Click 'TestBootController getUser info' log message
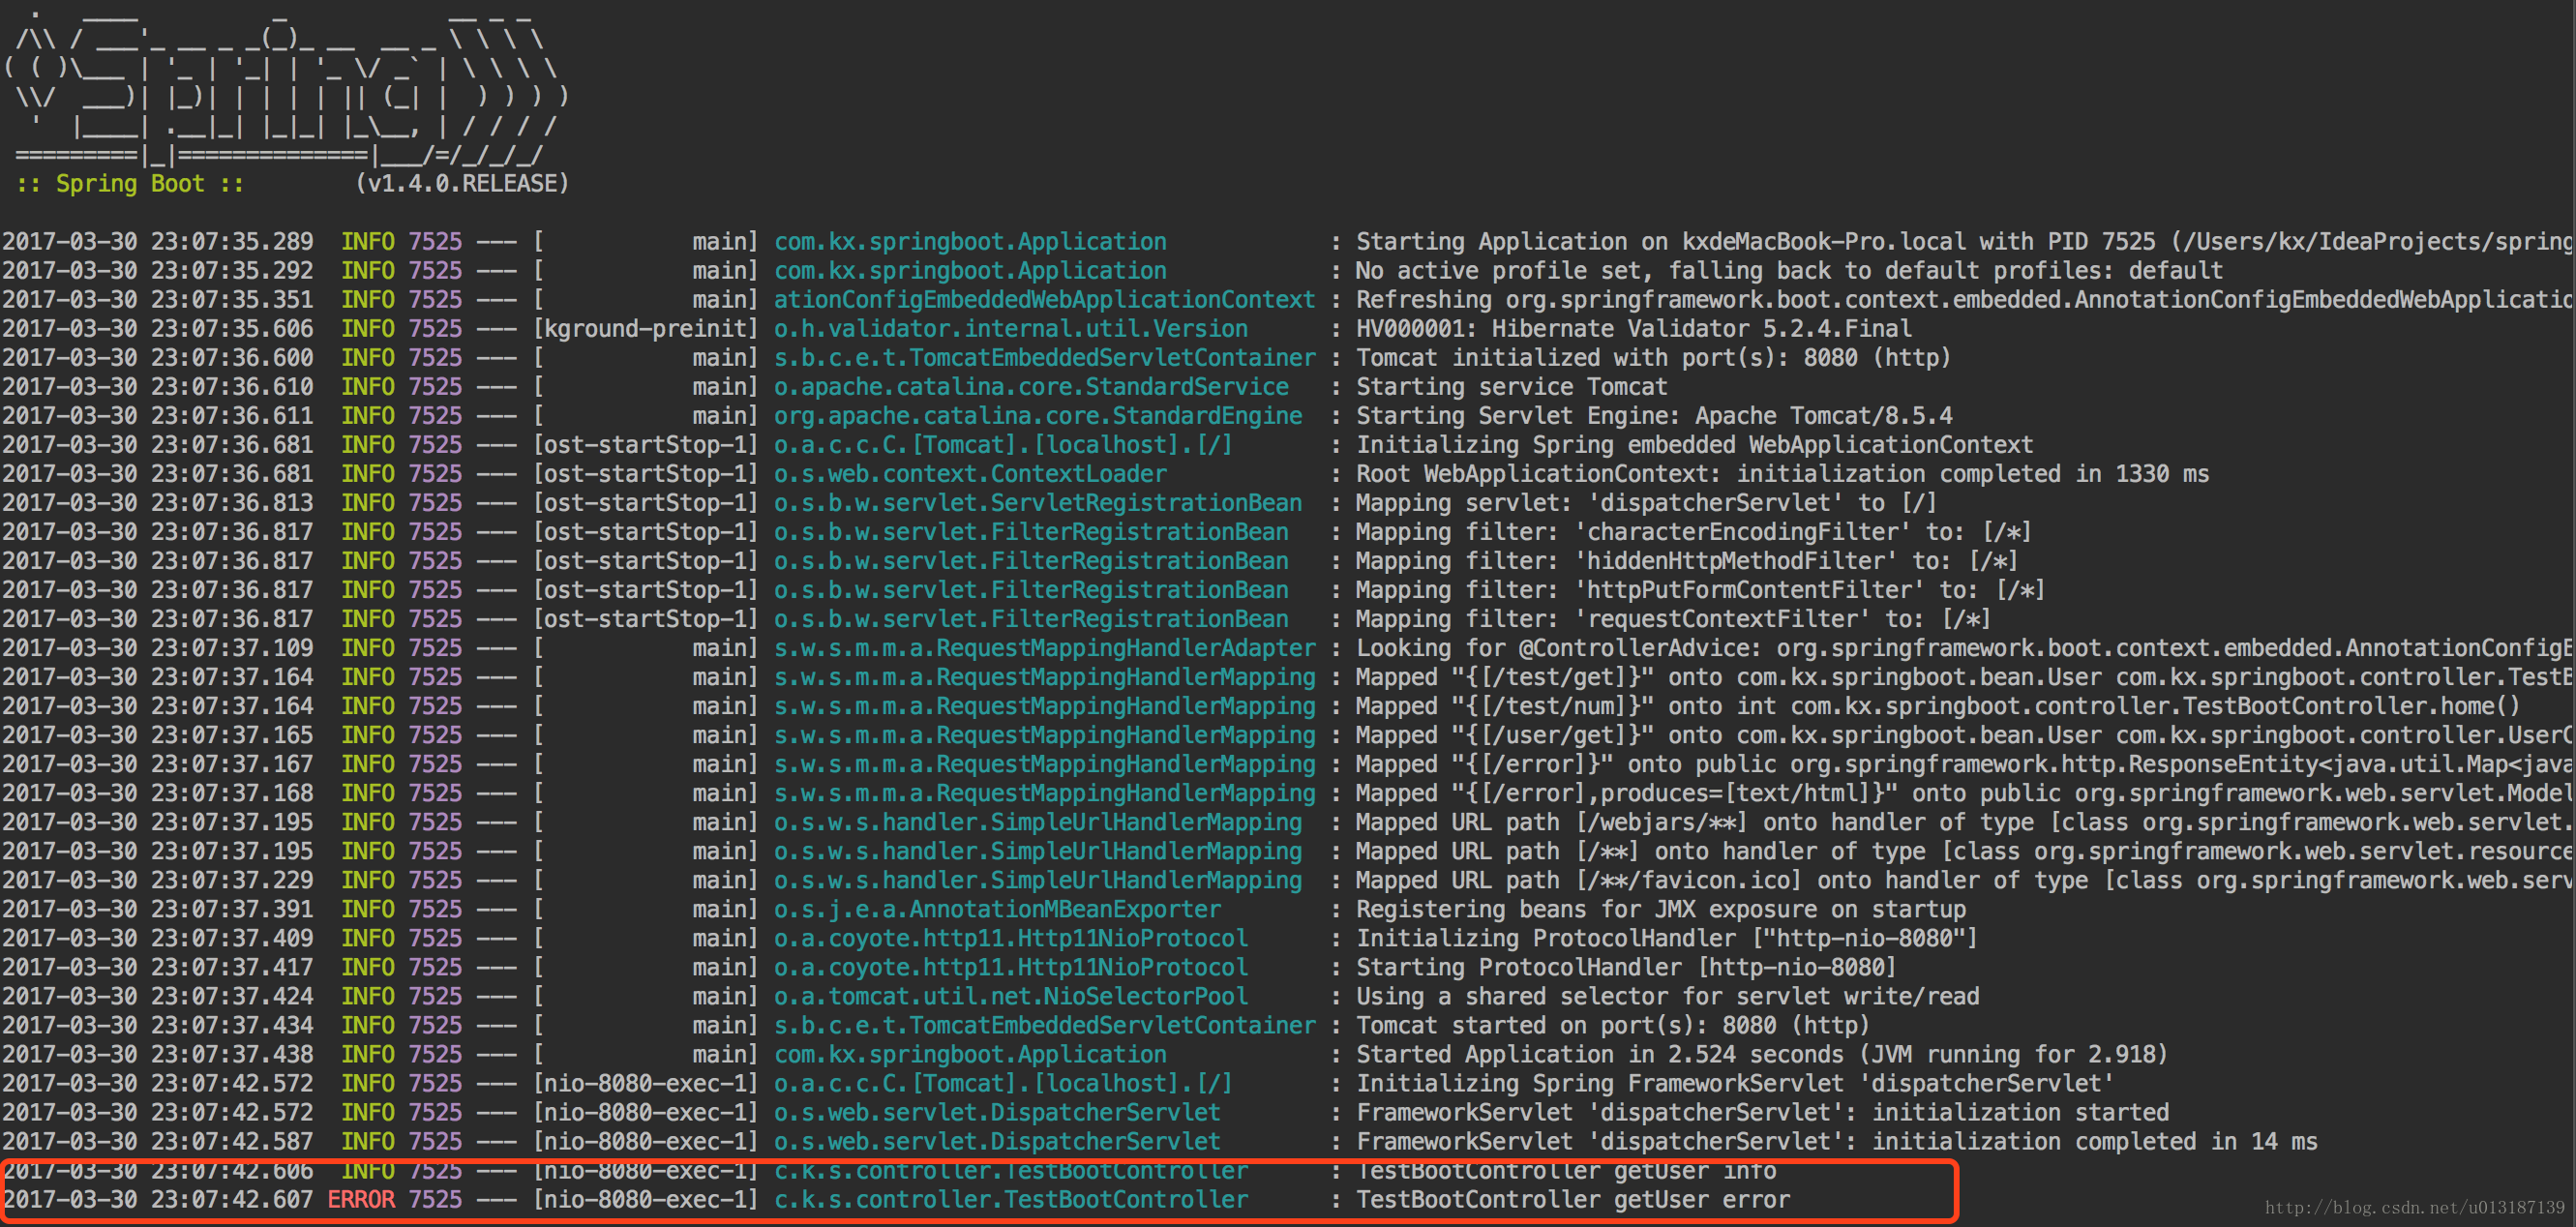 pos(1566,1170)
